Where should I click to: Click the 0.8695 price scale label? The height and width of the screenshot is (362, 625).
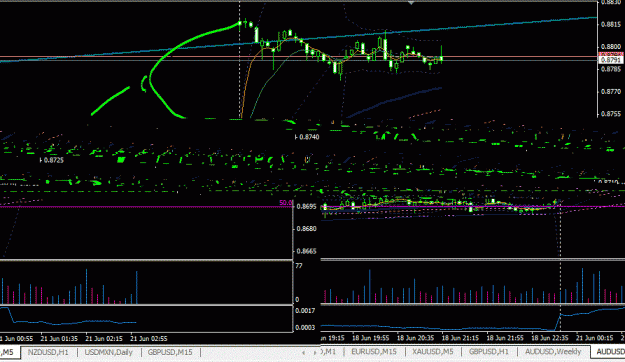[307, 207]
